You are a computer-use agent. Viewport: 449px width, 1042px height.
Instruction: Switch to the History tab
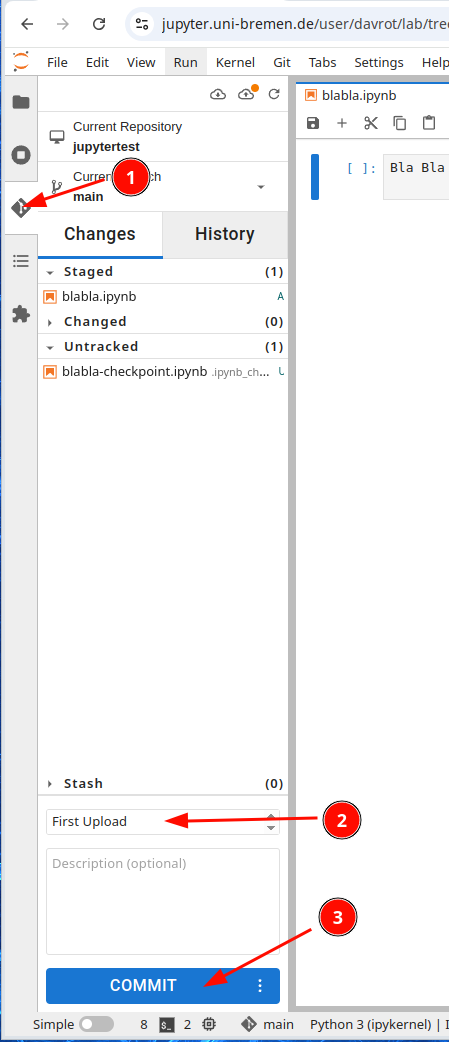point(224,234)
